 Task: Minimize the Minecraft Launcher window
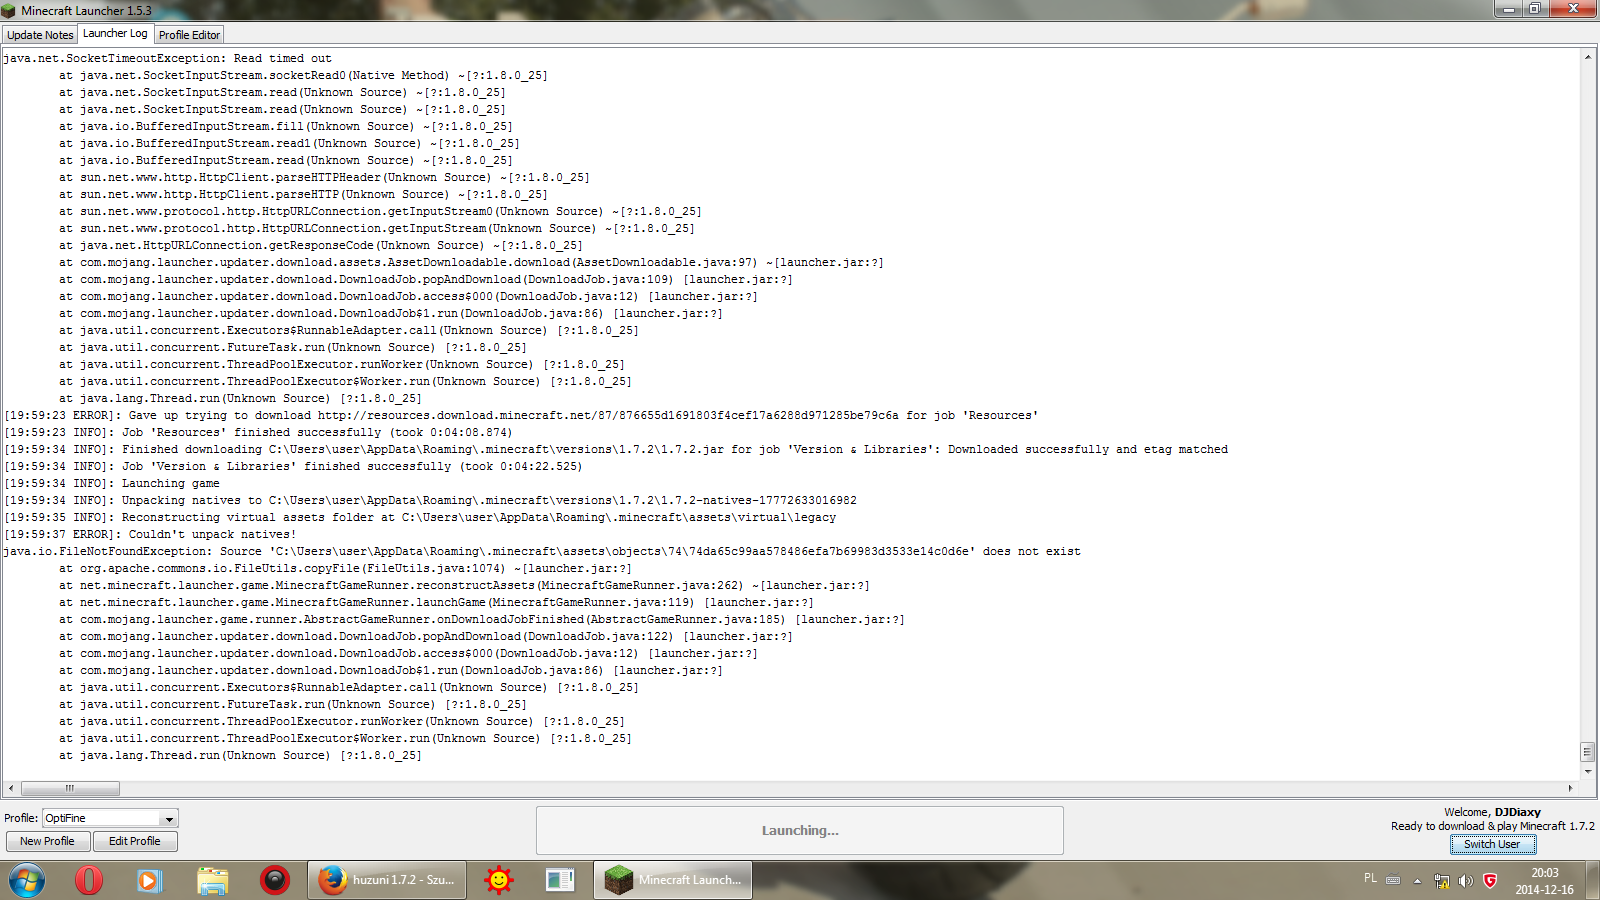pyautogui.click(x=1508, y=9)
